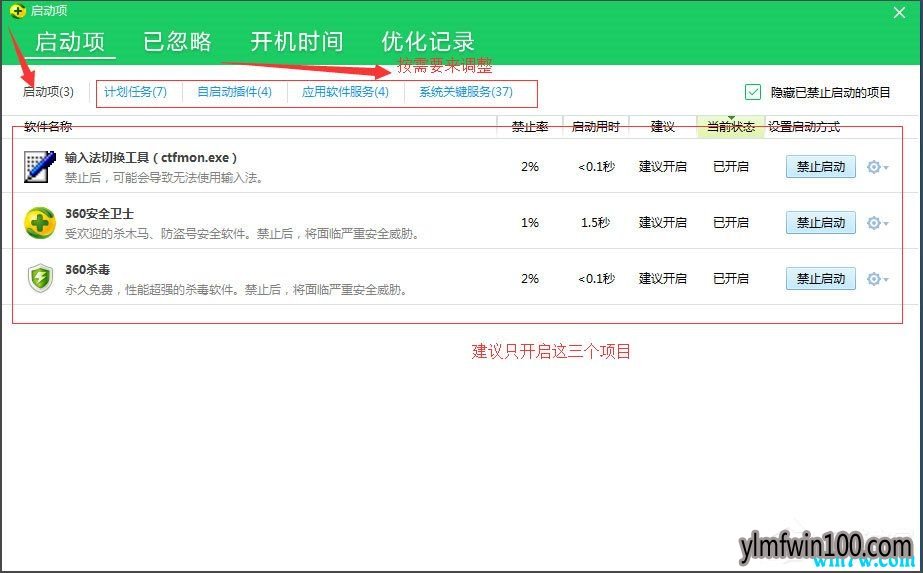Toggle 隐藏已禁止启动的项目 checkbox
The image size is (923, 573).
(753, 92)
